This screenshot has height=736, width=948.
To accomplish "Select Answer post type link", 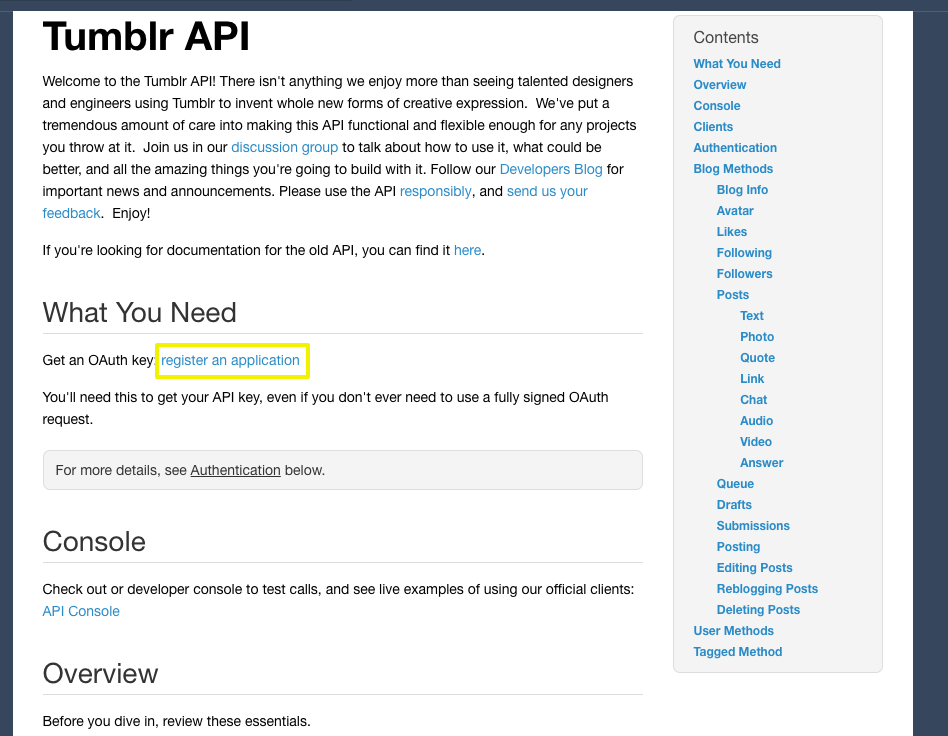I will [x=761, y=463].
